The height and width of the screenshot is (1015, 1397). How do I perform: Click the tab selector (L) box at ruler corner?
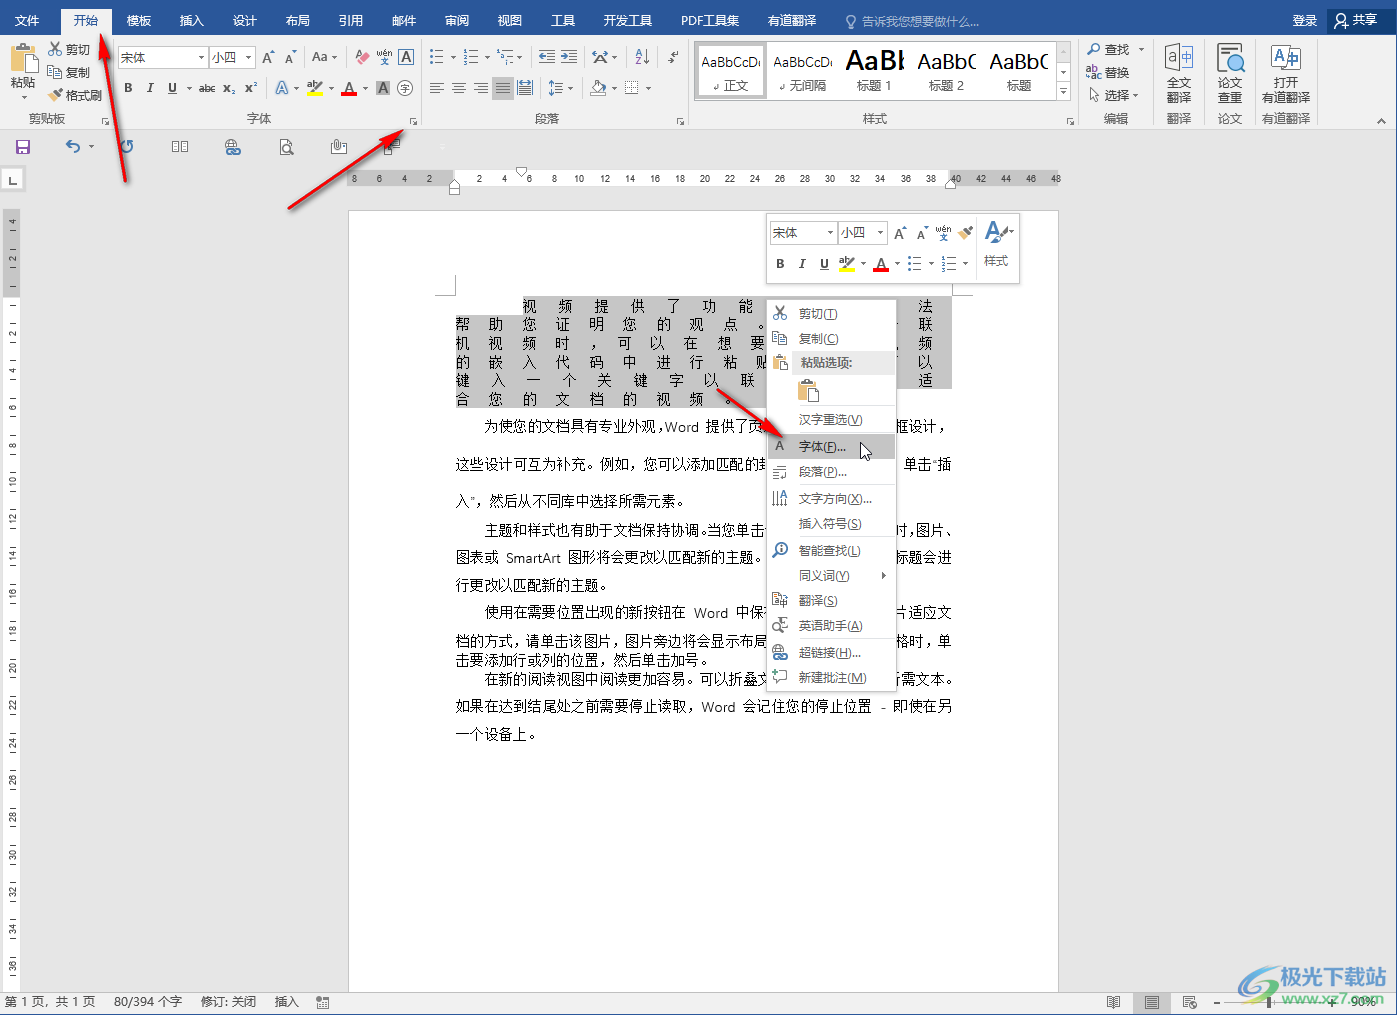[12, 180]
